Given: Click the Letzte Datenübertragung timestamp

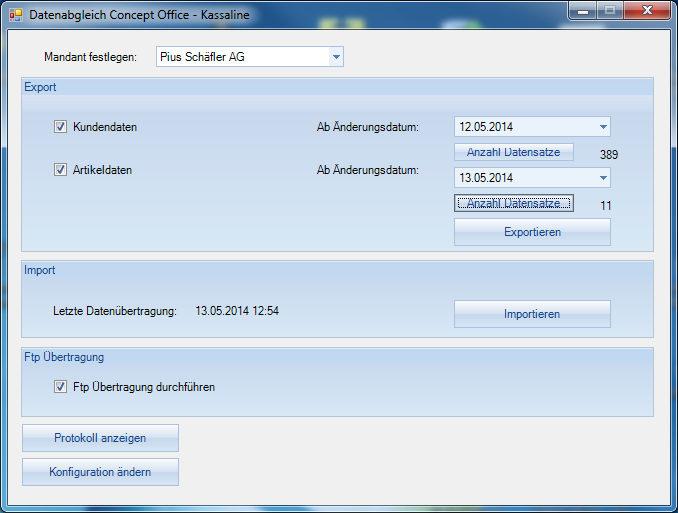Looking at the screenshot, I should pyautogui.click(x=237, y=311).
